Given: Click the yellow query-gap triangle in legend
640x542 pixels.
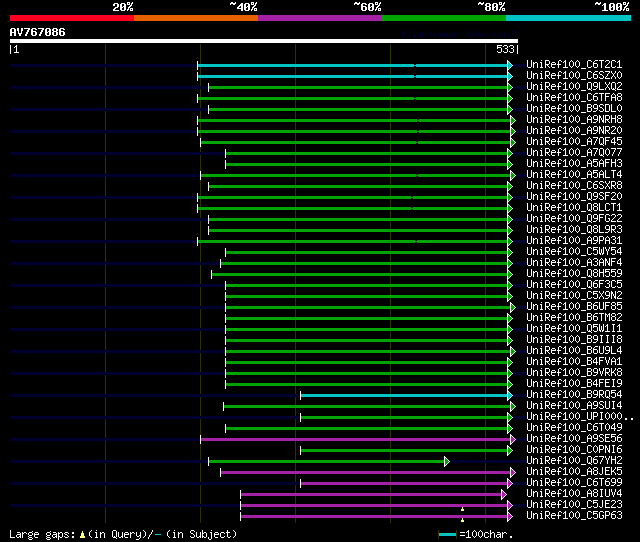Looking at the screenshot, I should point(82,535).
